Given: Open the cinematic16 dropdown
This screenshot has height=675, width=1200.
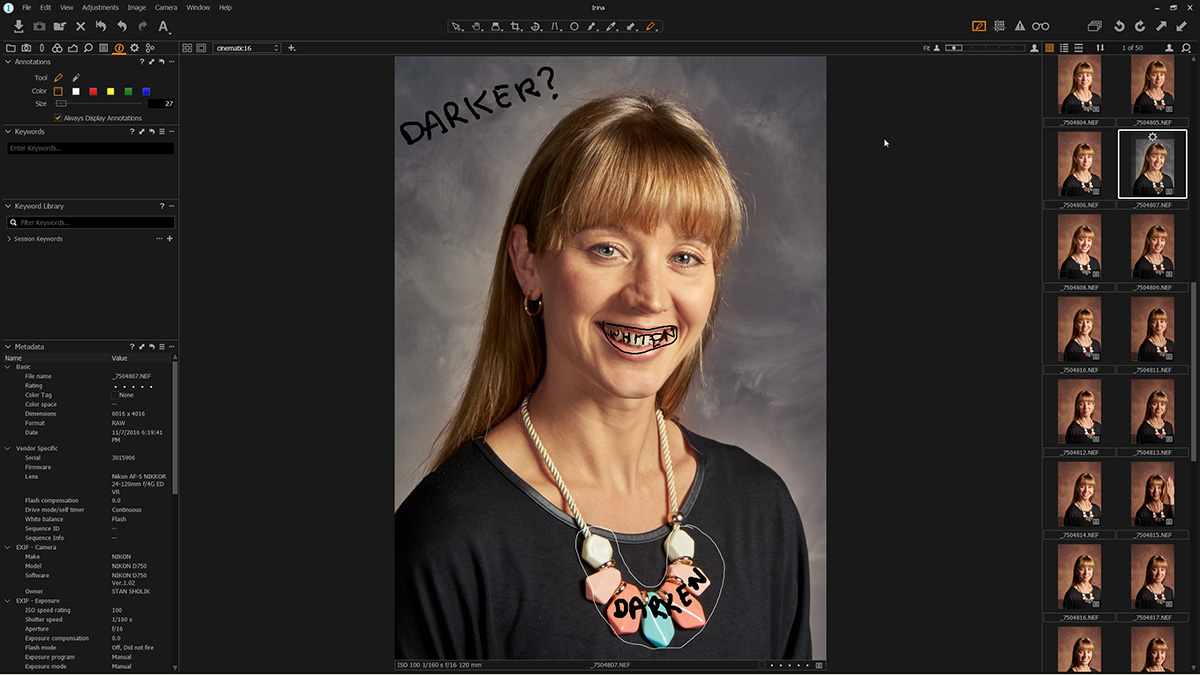Looking at the screenshot, I should [247, 47].
